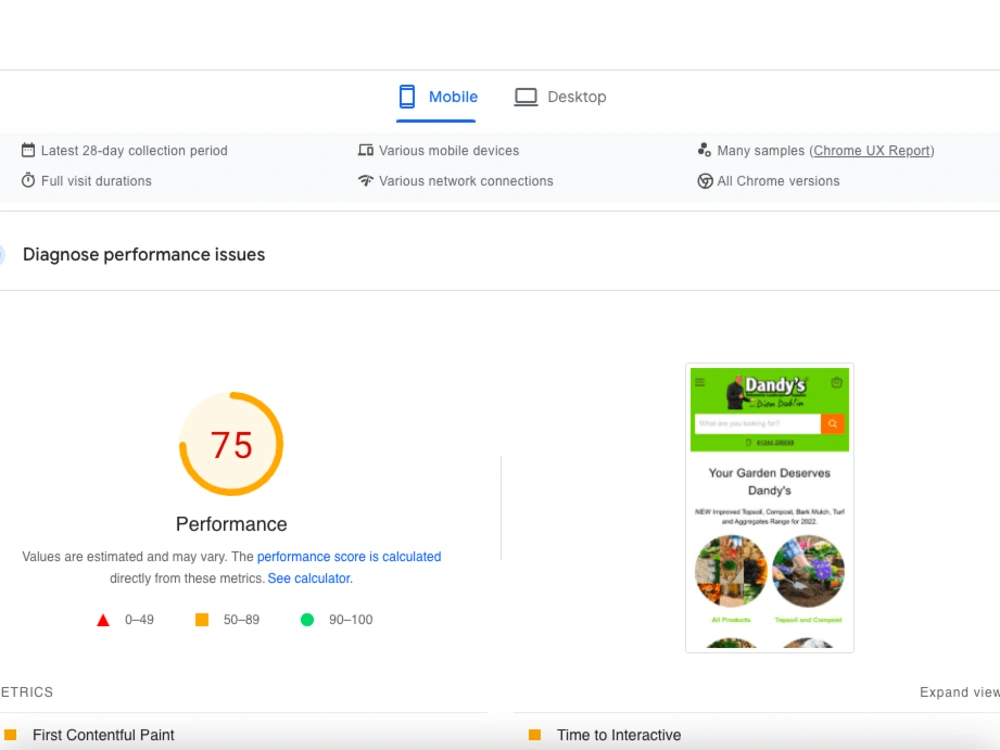
Task: Click the First Contentful Paint metric
Action: click(x=103, y=735)
